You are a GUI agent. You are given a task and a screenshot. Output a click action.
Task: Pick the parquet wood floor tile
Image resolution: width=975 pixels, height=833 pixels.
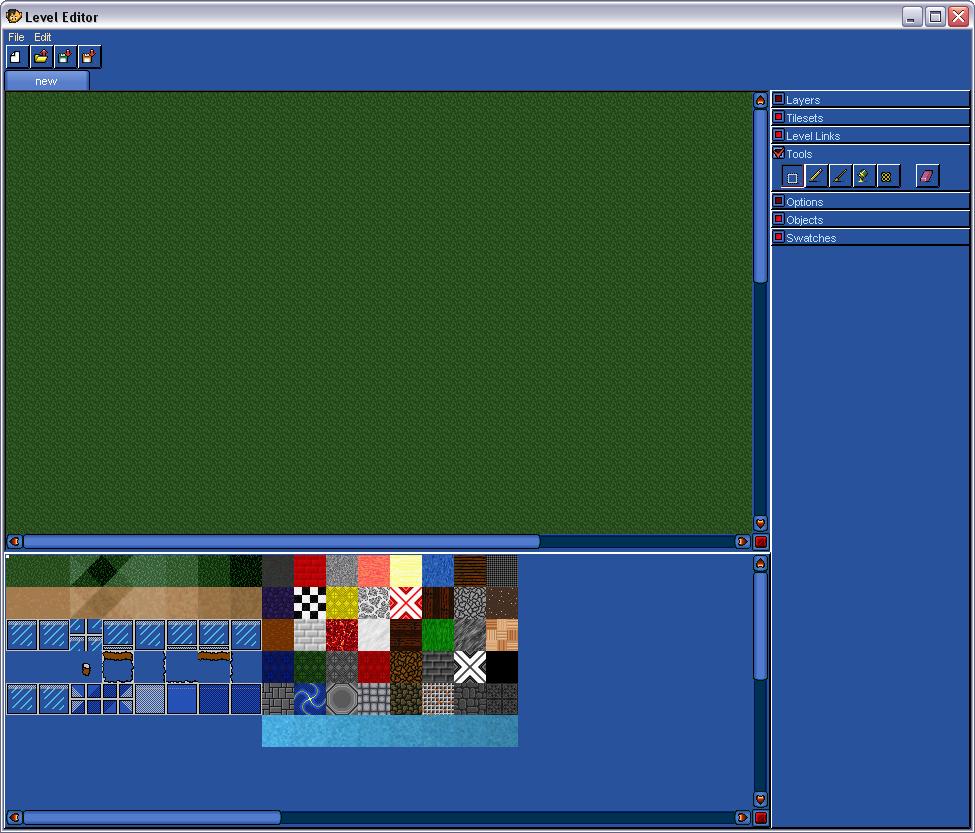(x=502, y=635)
